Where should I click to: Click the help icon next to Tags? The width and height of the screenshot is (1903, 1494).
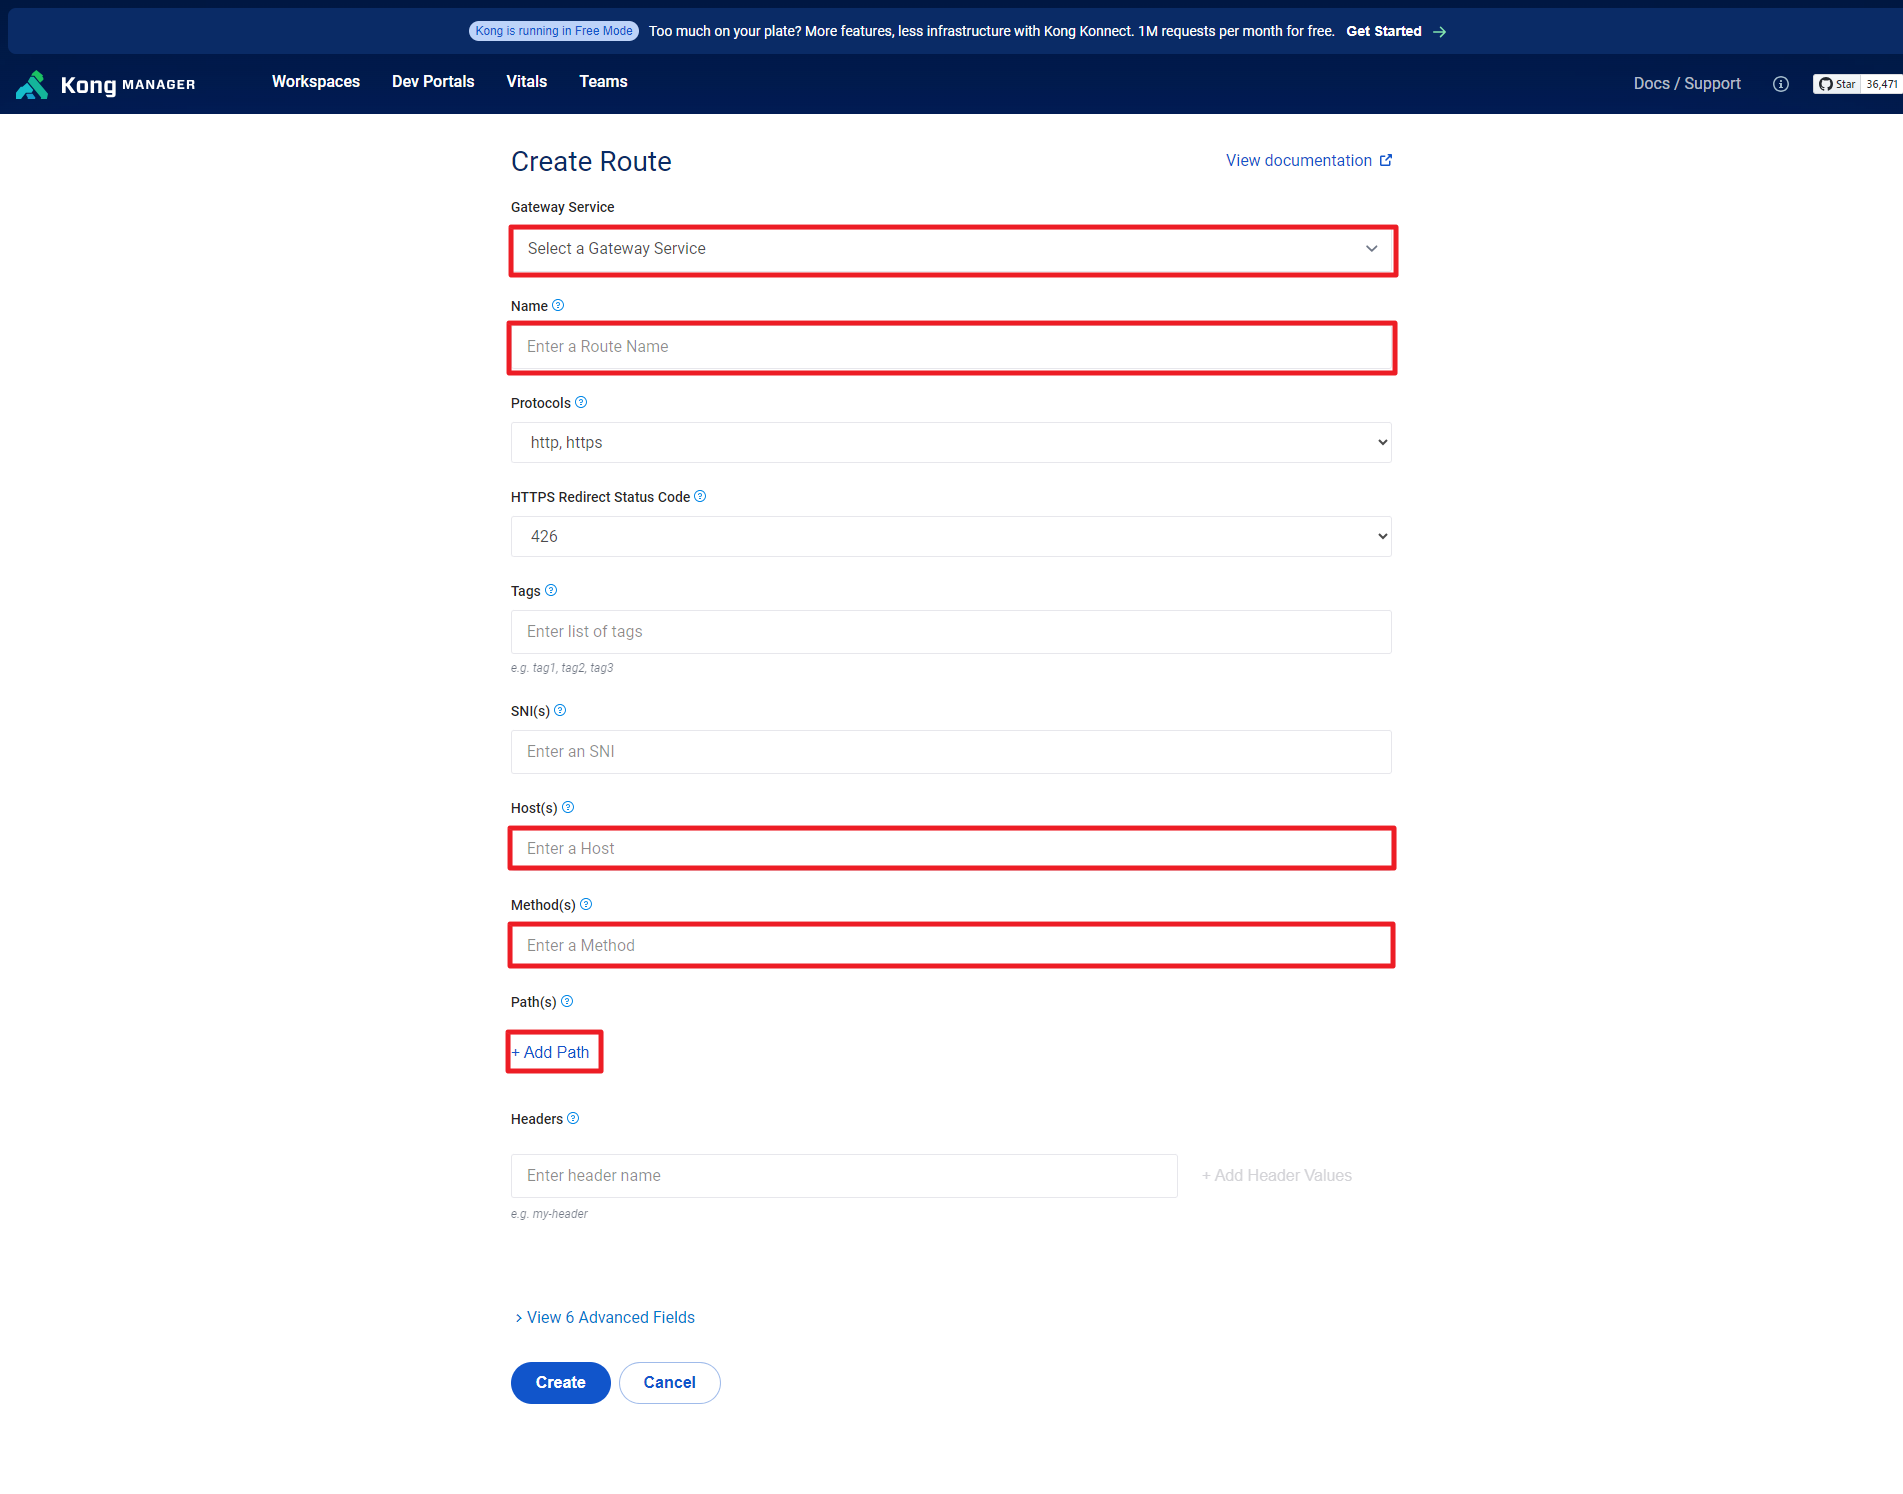coord(551,591)
